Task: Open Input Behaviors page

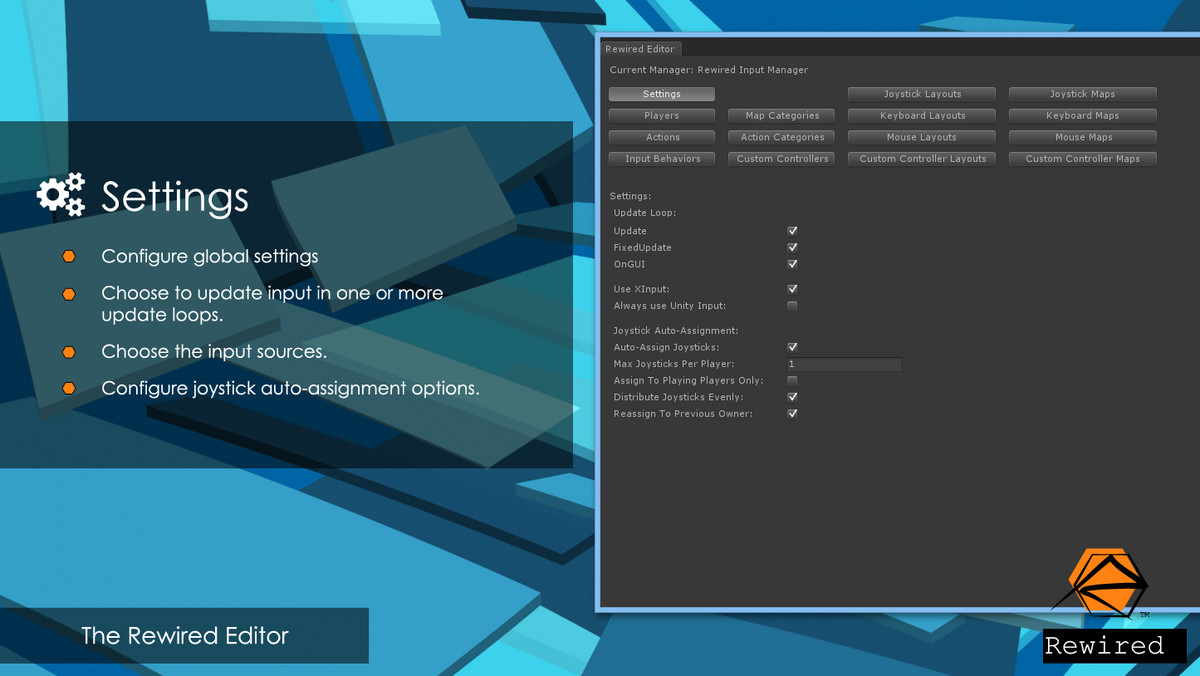Action: point(662,159)
